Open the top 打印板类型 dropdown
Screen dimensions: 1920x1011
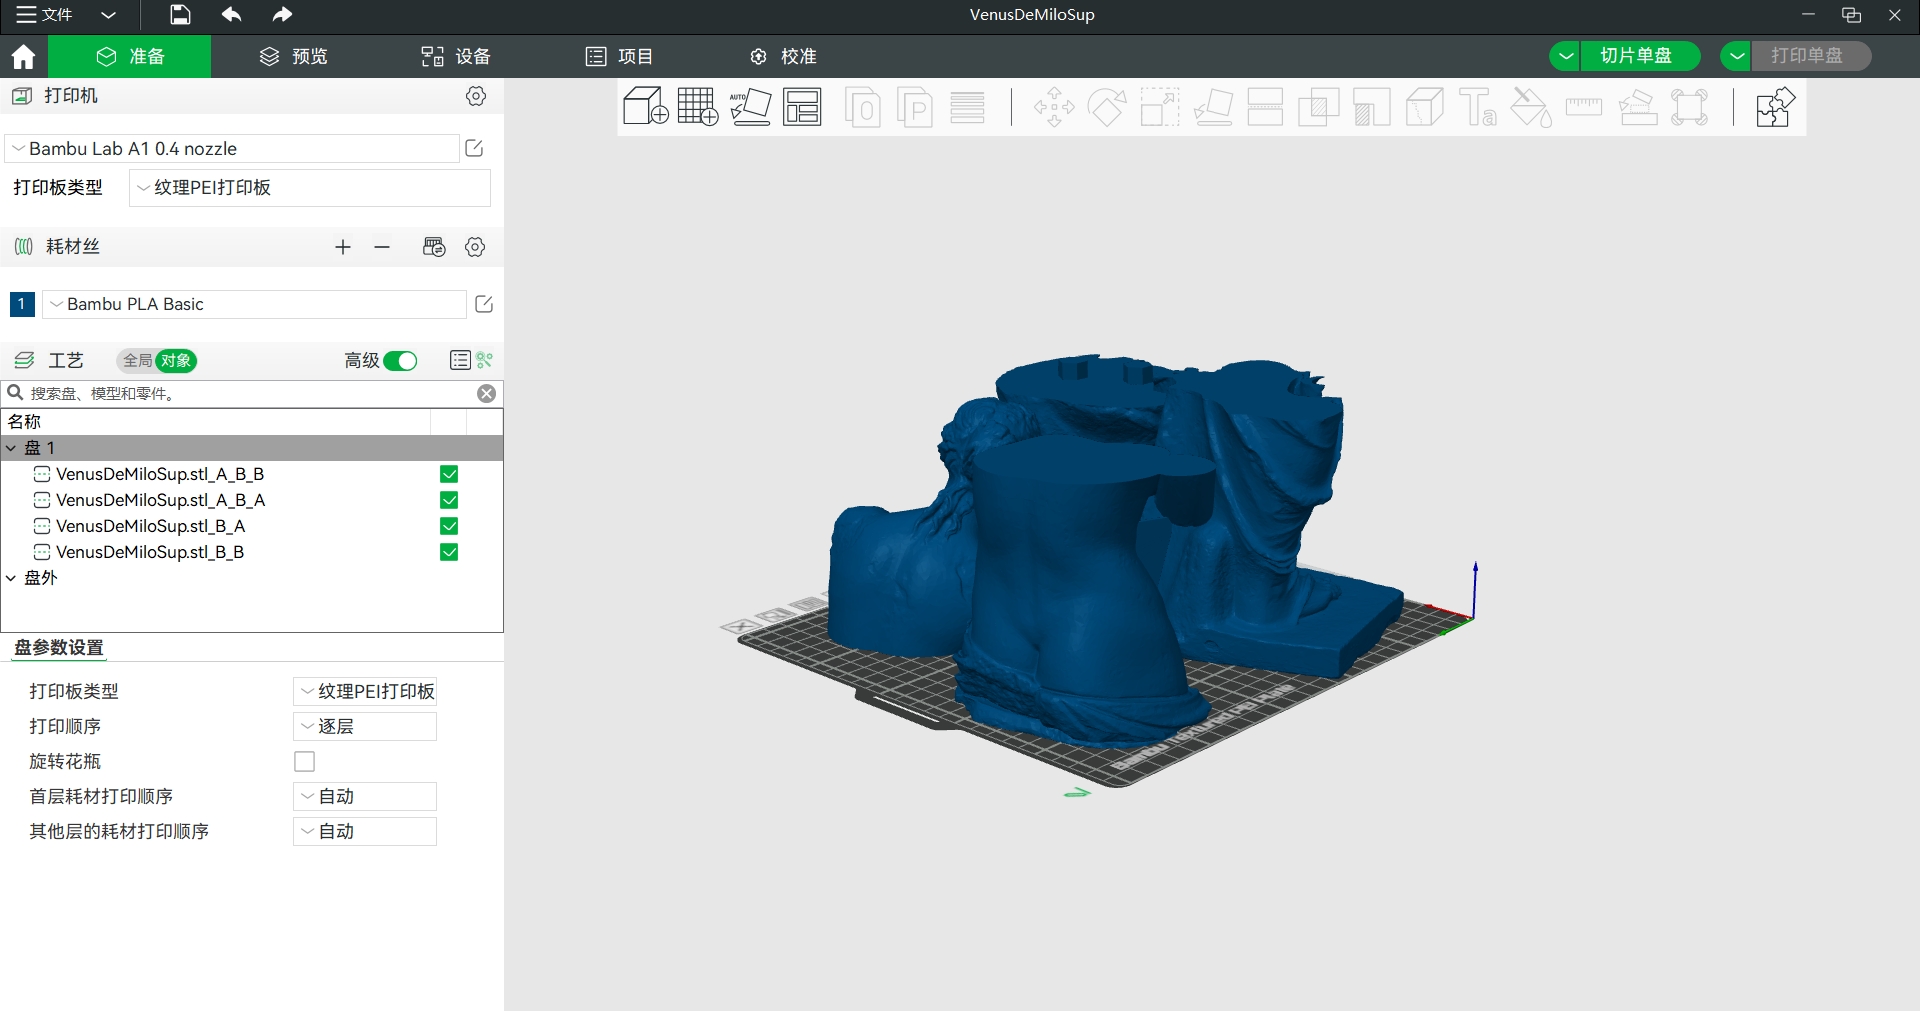[310, 188]
